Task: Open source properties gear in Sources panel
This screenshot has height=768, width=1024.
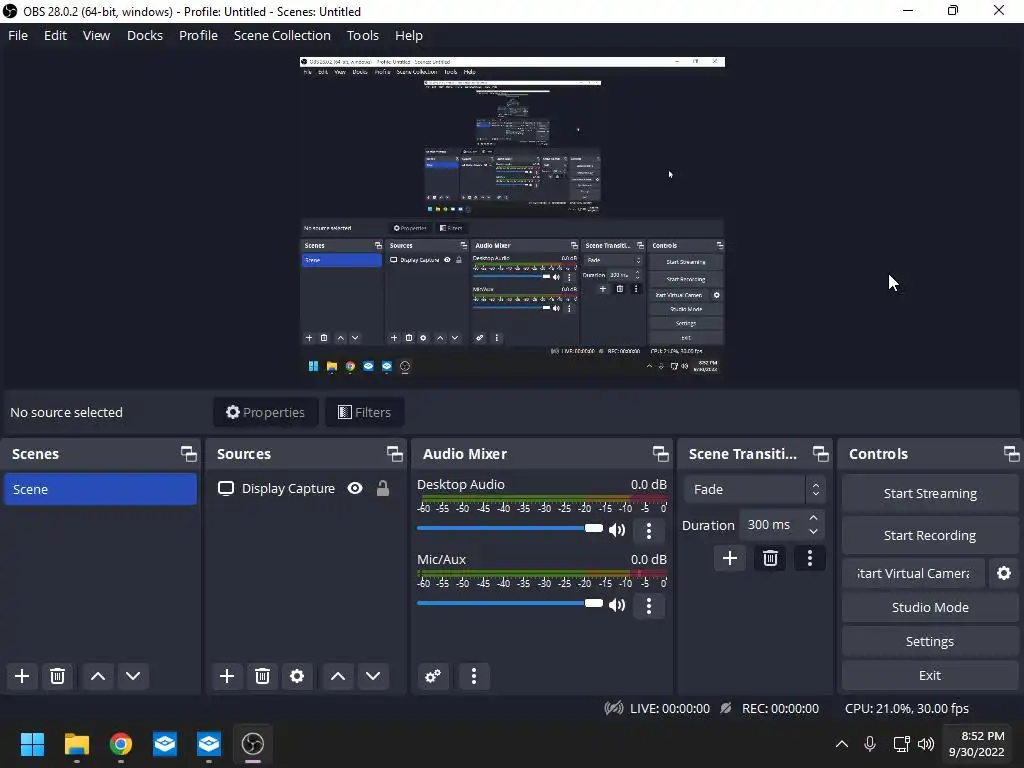Action: 297,676
